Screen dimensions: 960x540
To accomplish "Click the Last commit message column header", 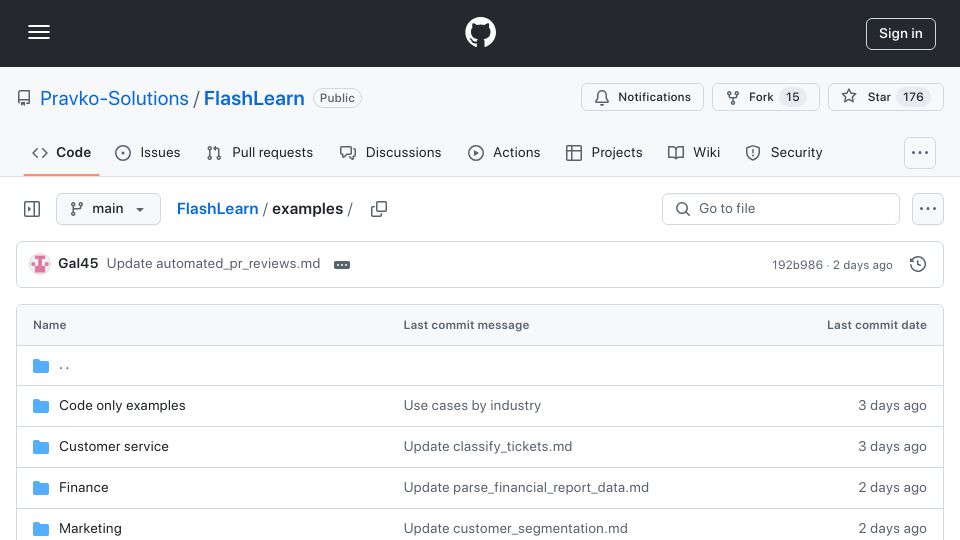I will coord(466,325).
